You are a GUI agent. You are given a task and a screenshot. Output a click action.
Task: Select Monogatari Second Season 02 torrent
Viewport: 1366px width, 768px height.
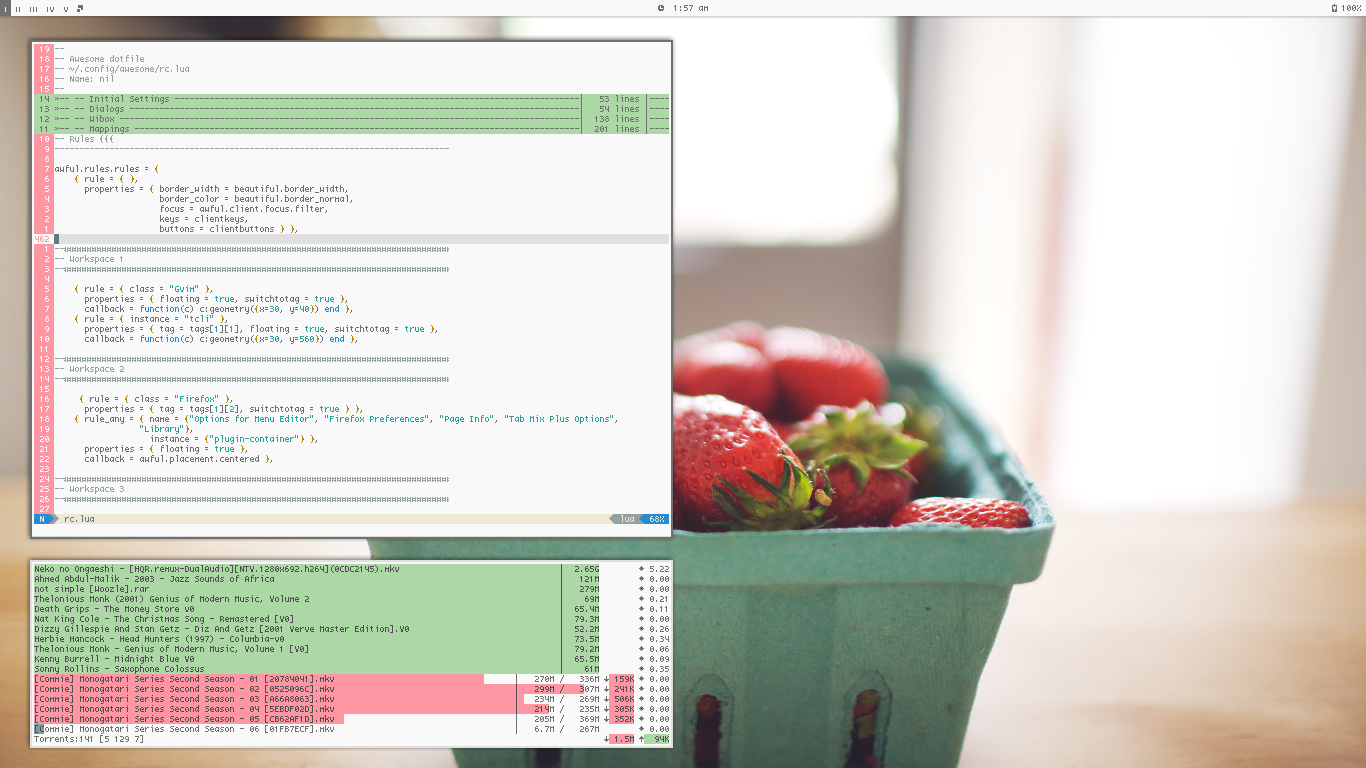(352, 689)
